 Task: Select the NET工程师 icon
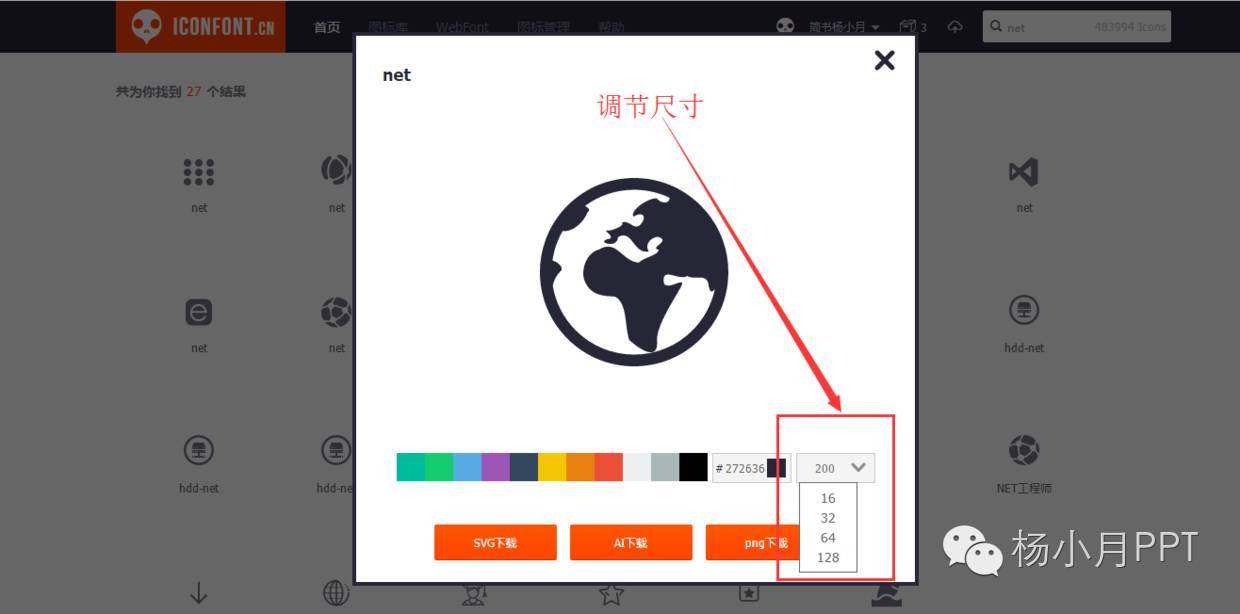1023,451
